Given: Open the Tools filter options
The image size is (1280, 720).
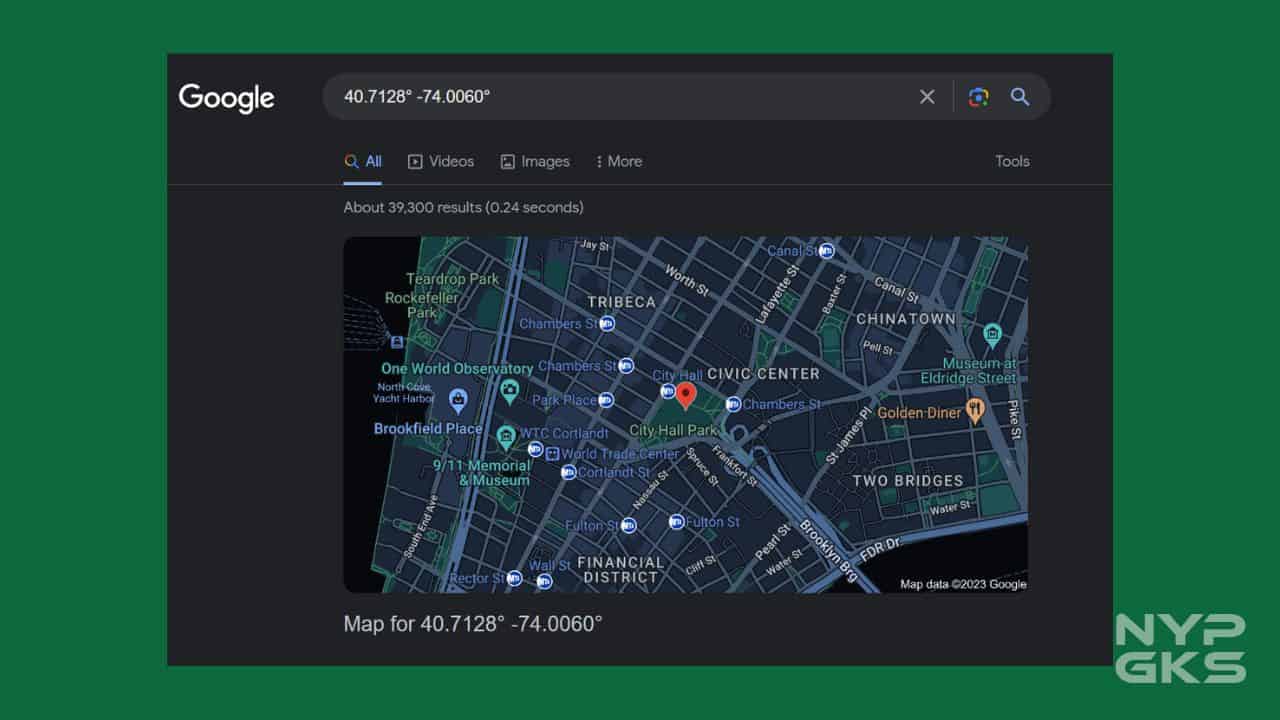Looking at the screenshot, I should 1011,161.
